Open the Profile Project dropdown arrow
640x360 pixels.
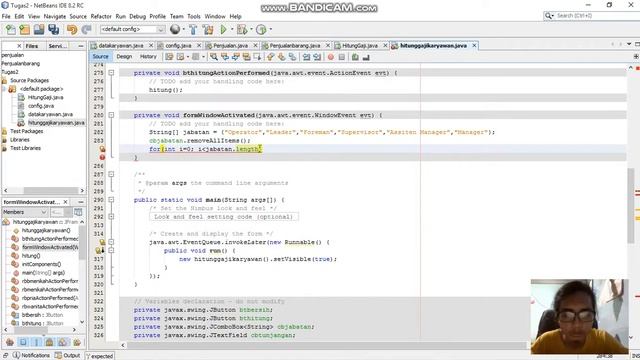point(270,29)
